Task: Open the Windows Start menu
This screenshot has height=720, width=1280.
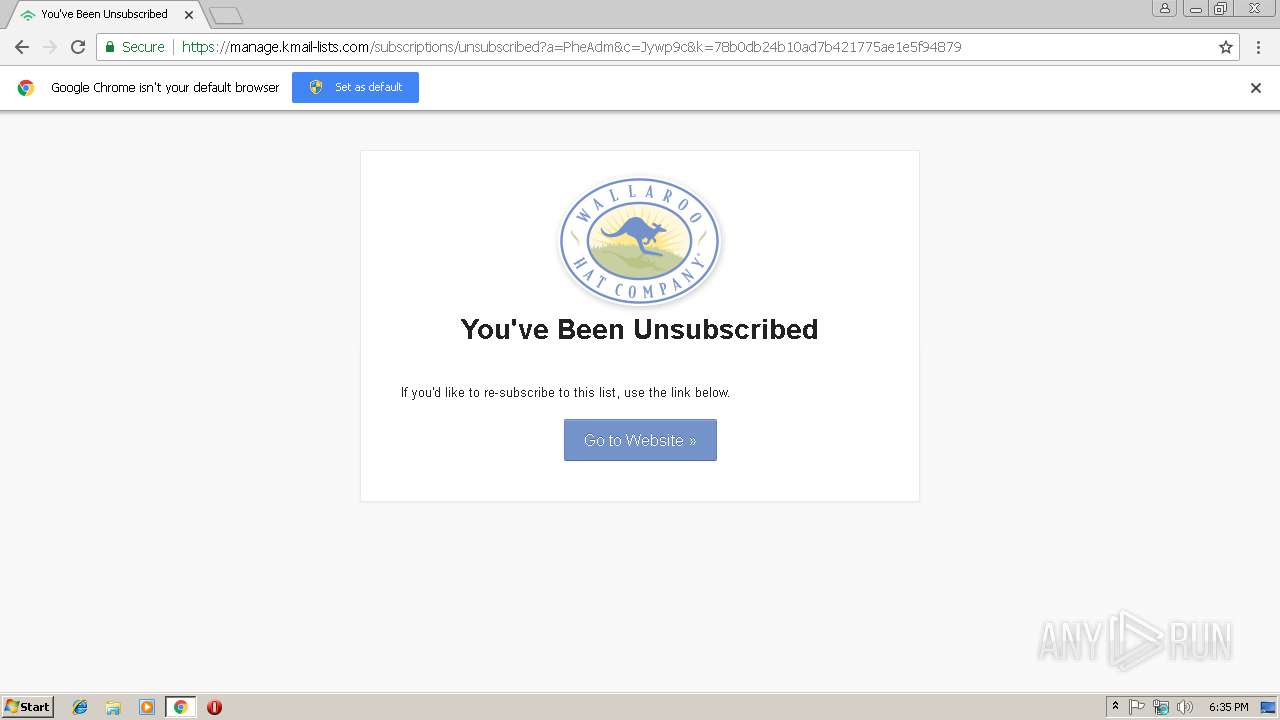Action: (28, 707)
